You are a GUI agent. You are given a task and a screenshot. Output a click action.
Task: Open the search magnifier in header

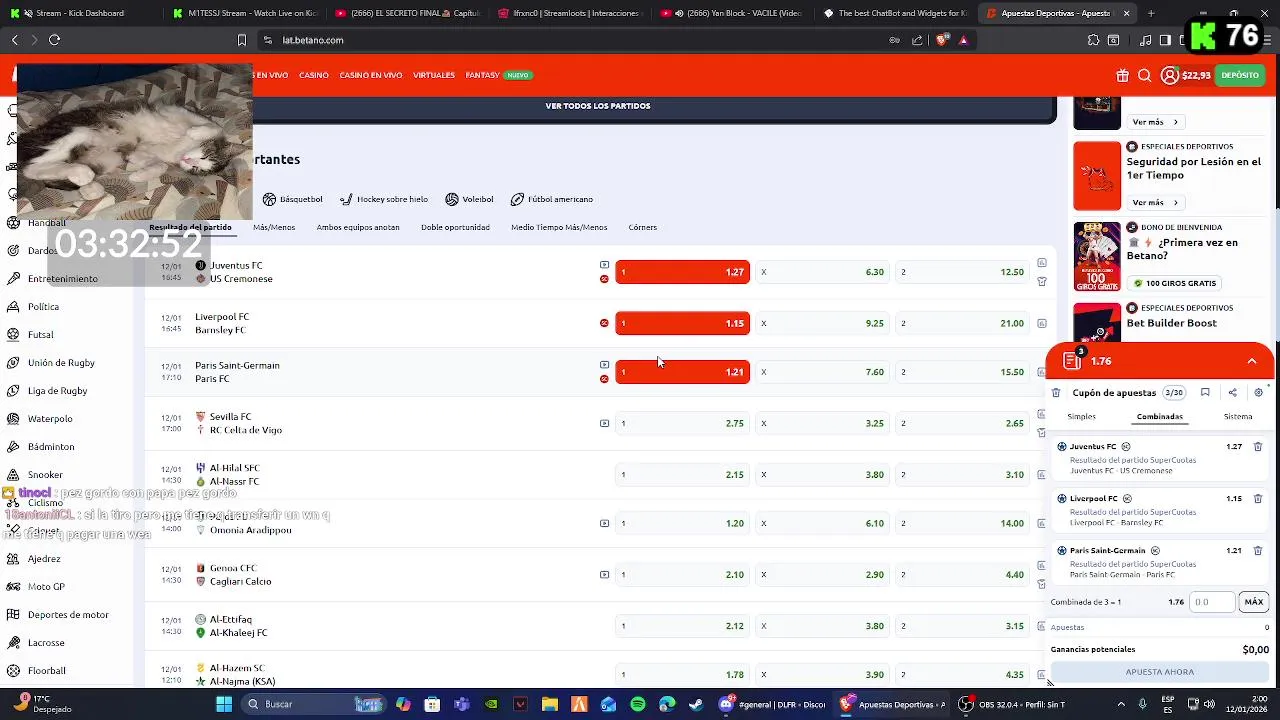1144,75
